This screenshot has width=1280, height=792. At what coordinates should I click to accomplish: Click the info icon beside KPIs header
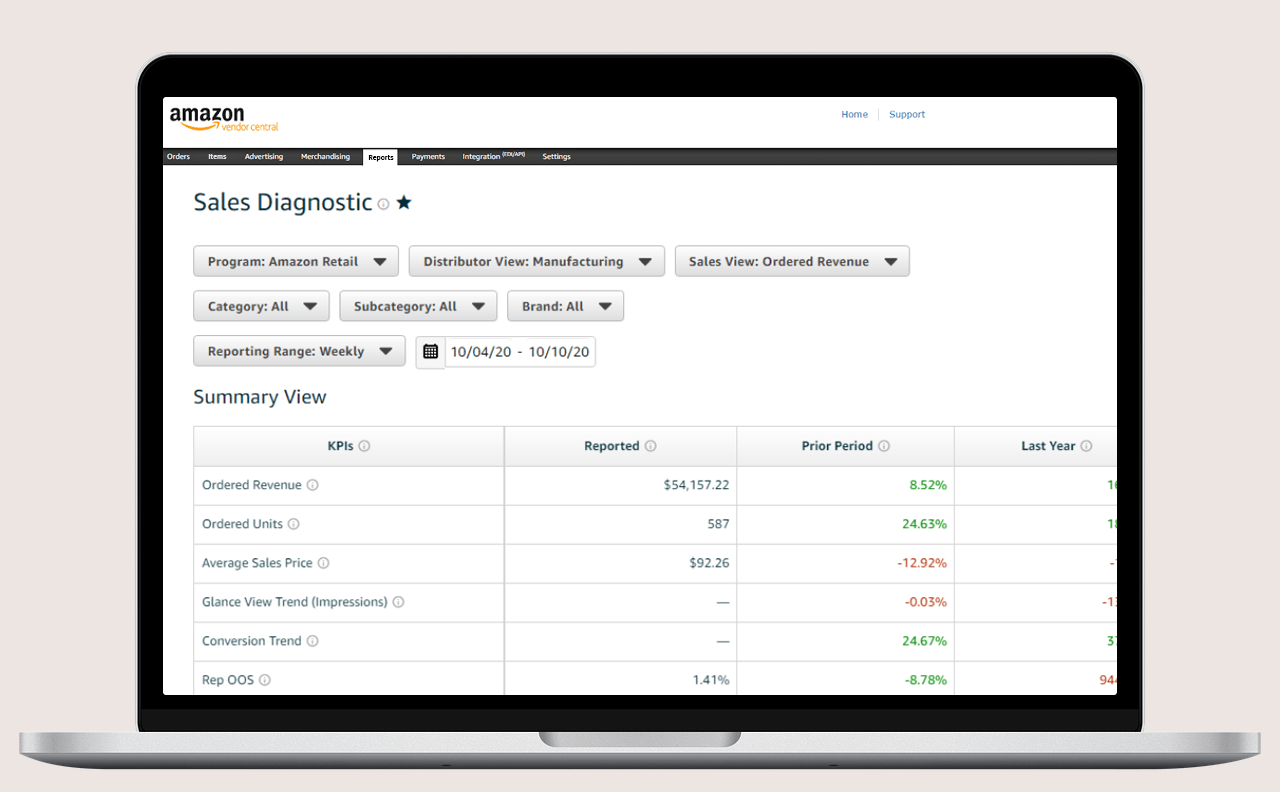[364, 446]
